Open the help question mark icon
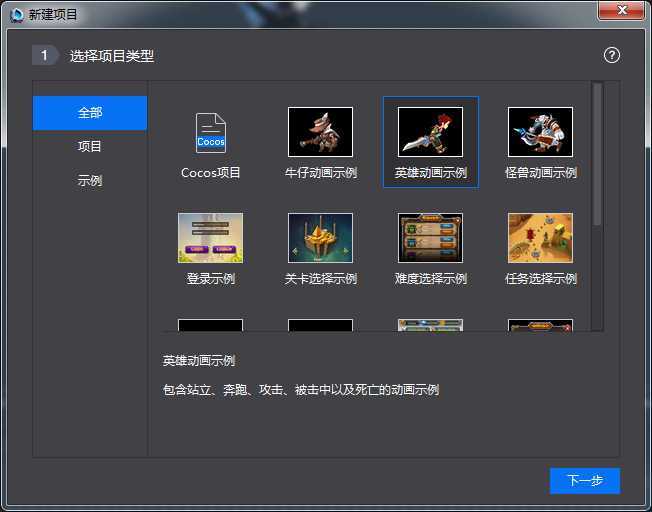652x512 pixels. point(612,55)
